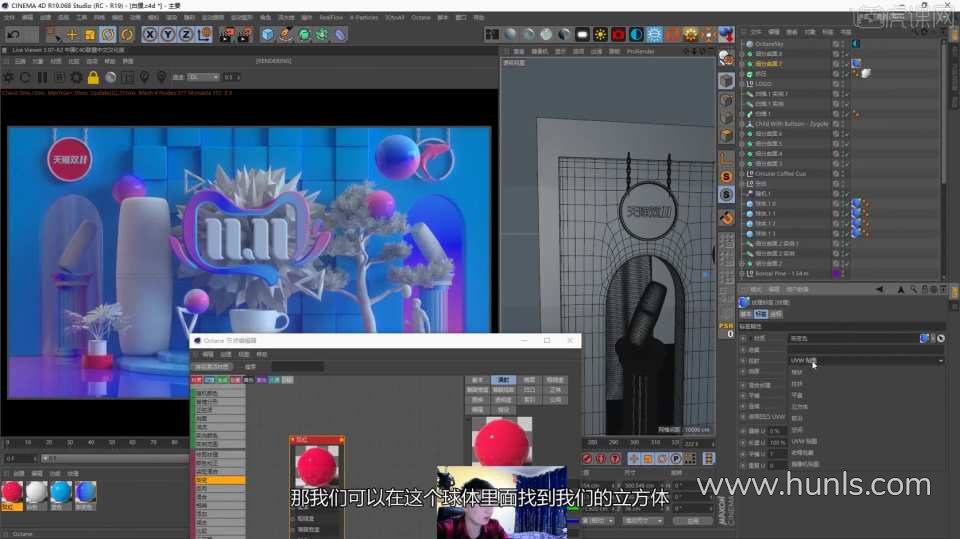This screenshot has width=960, height=539.
Task: Click the circled P parameter key icon
Action: (x=675, y=458)
